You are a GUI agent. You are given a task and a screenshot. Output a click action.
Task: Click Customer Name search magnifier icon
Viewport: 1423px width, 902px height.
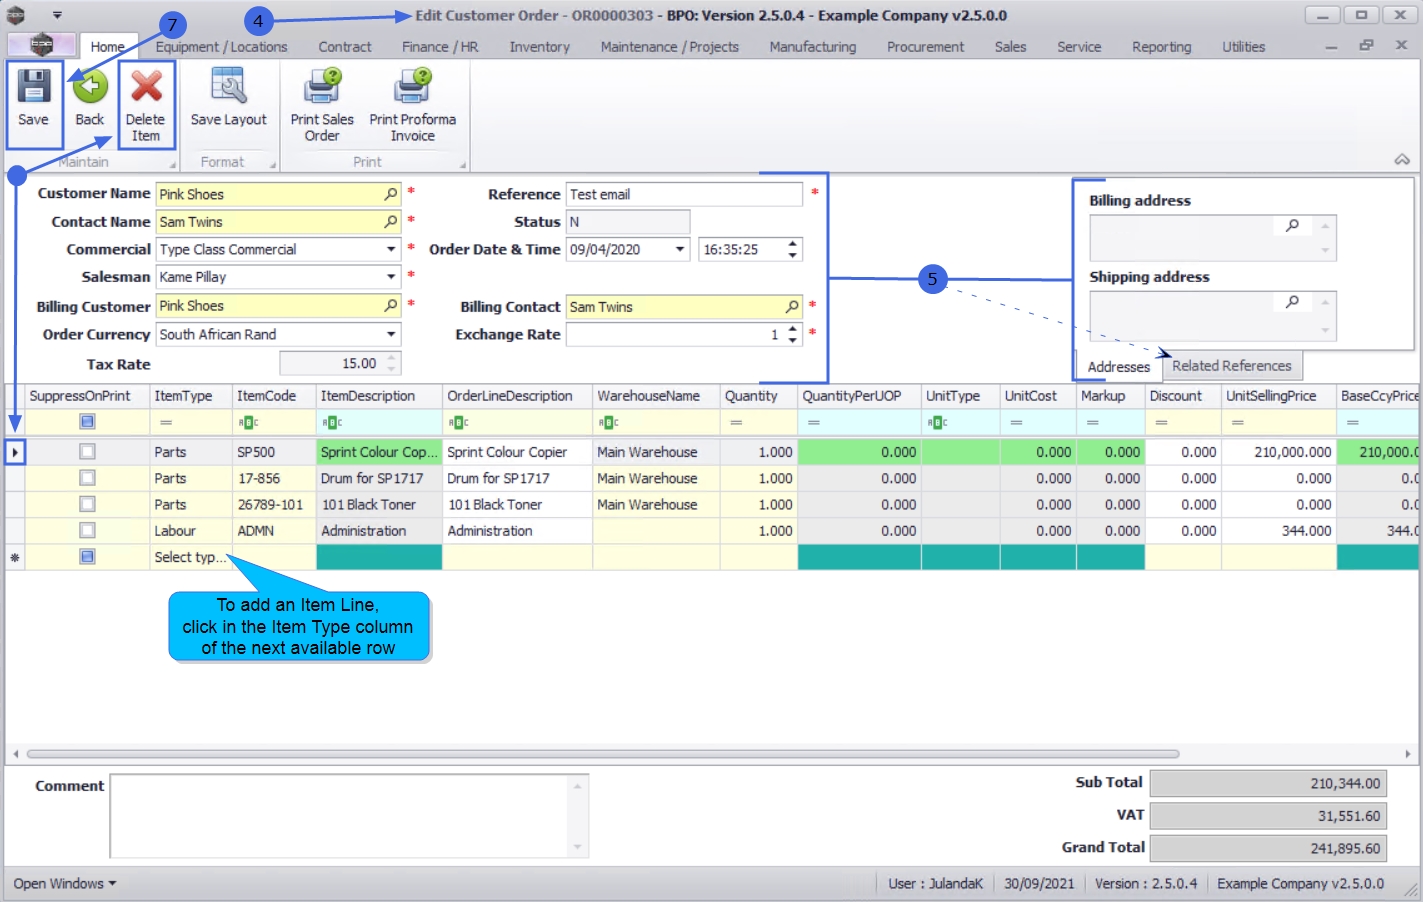click(390, 194)
